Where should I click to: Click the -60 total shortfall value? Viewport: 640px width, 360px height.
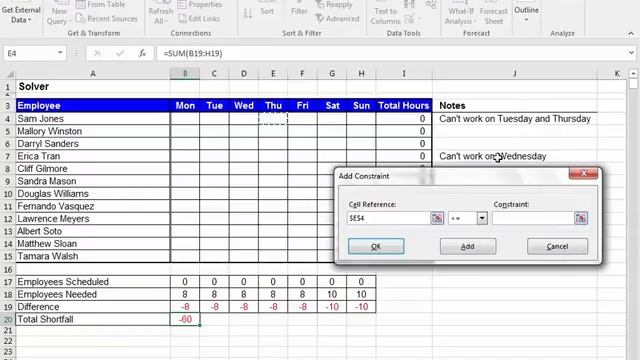185,320
